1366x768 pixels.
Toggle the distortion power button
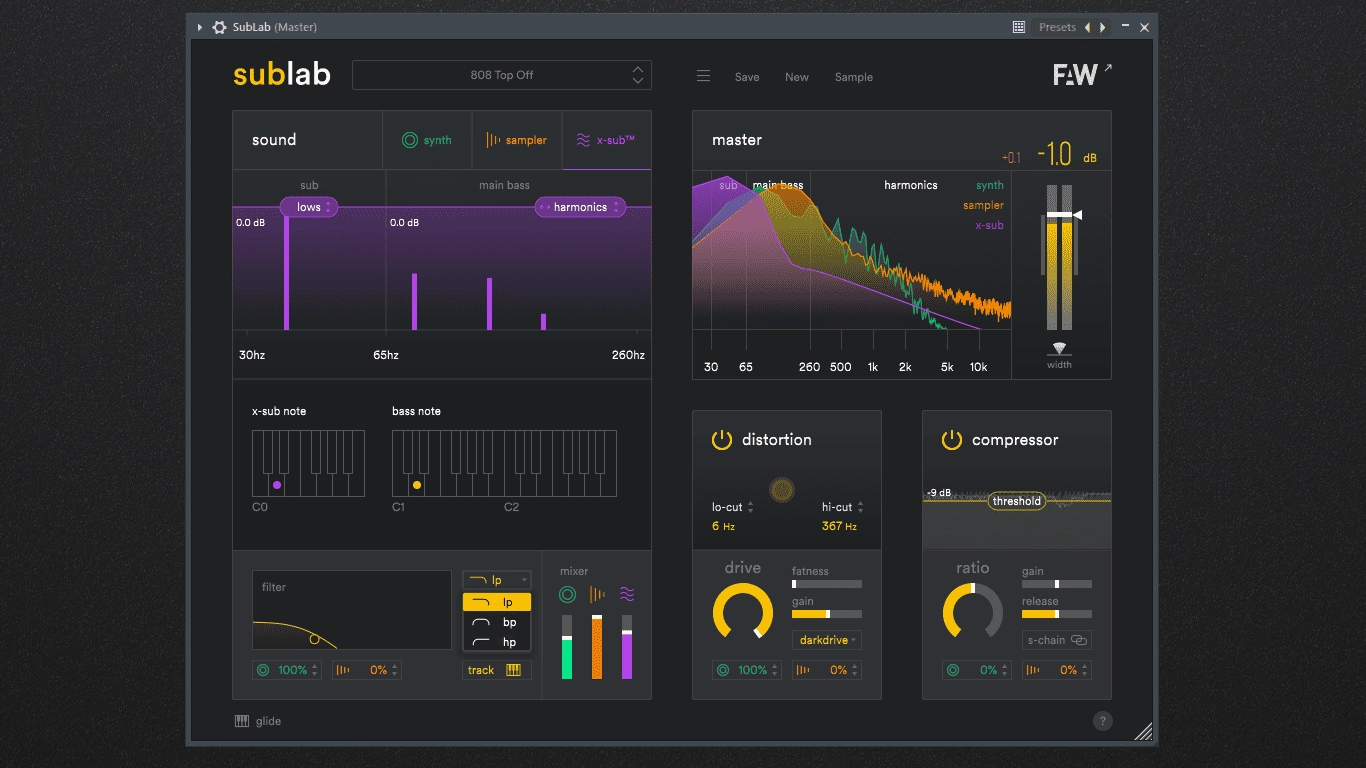click(722, 440)
